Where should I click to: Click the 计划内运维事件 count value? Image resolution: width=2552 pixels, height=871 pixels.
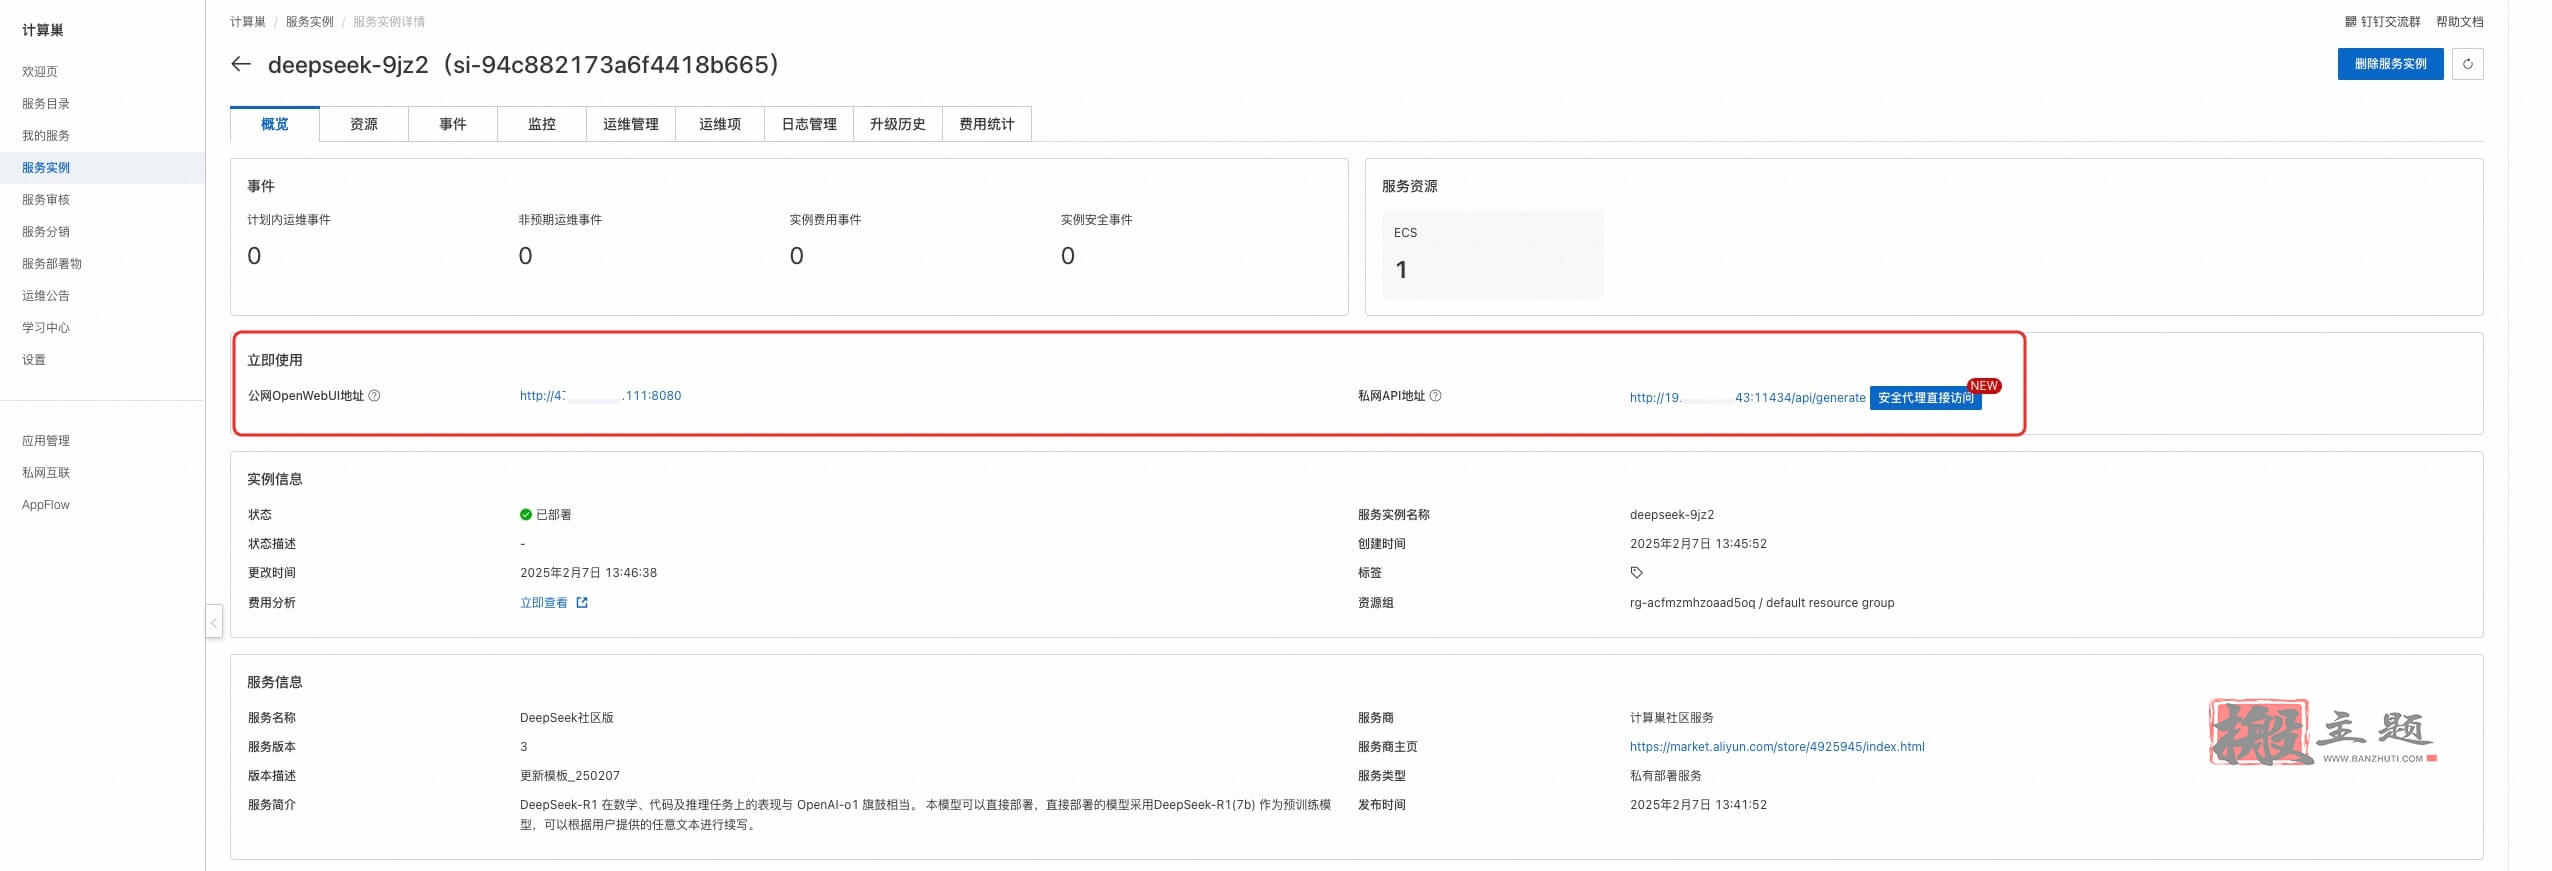click(254, 256)
